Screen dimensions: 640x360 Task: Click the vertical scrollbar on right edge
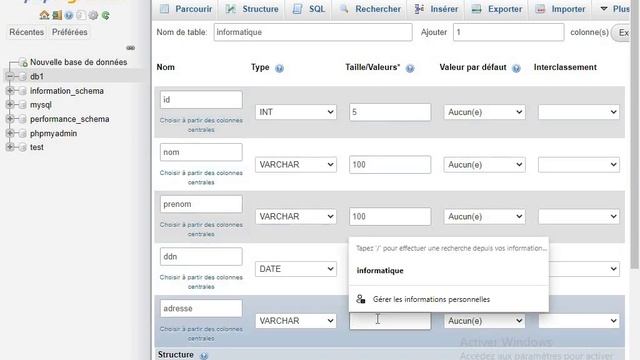(635, 135)
